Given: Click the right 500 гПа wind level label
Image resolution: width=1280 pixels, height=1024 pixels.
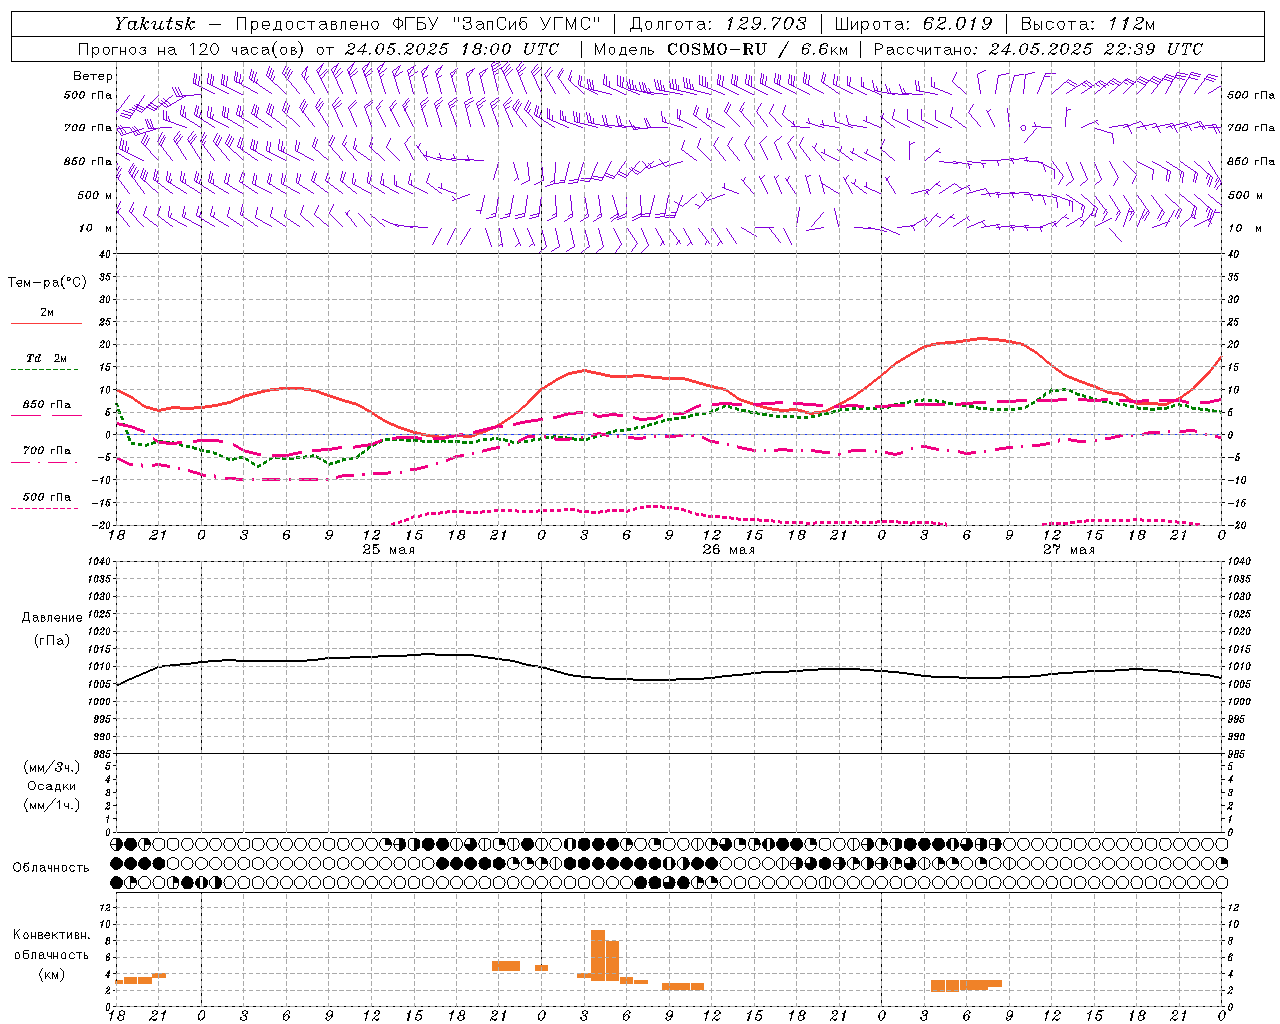Looking at the screenshot, I should pyautogui.click(x=1251, y=96).
